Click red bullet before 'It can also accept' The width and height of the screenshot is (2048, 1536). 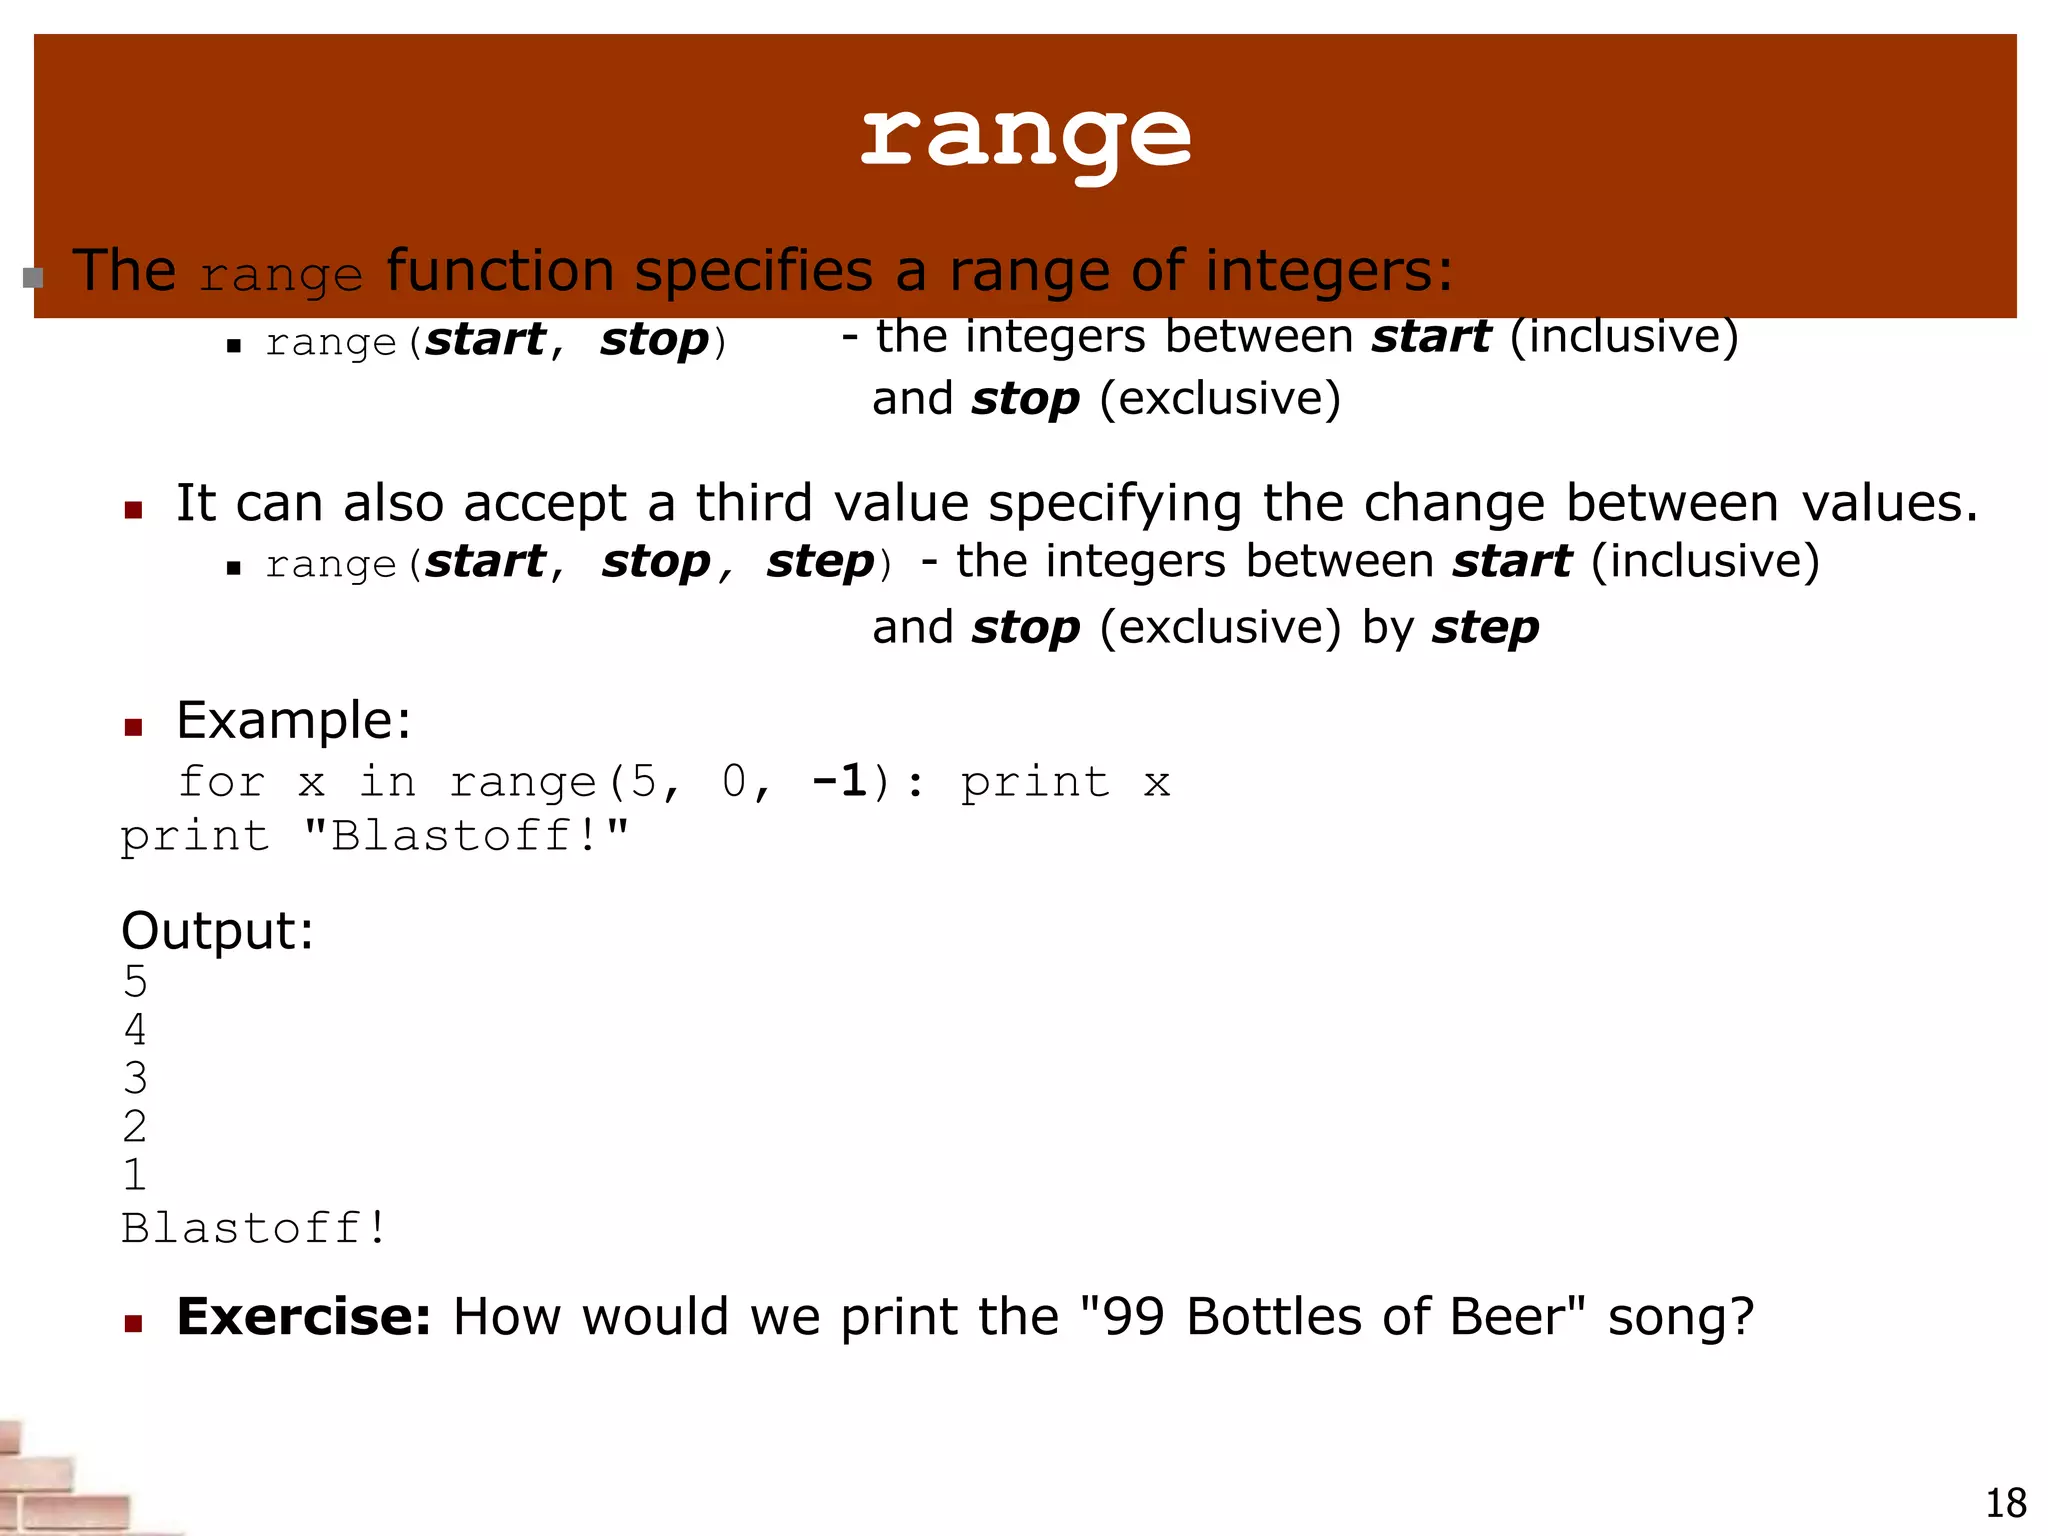coord(133,510)
